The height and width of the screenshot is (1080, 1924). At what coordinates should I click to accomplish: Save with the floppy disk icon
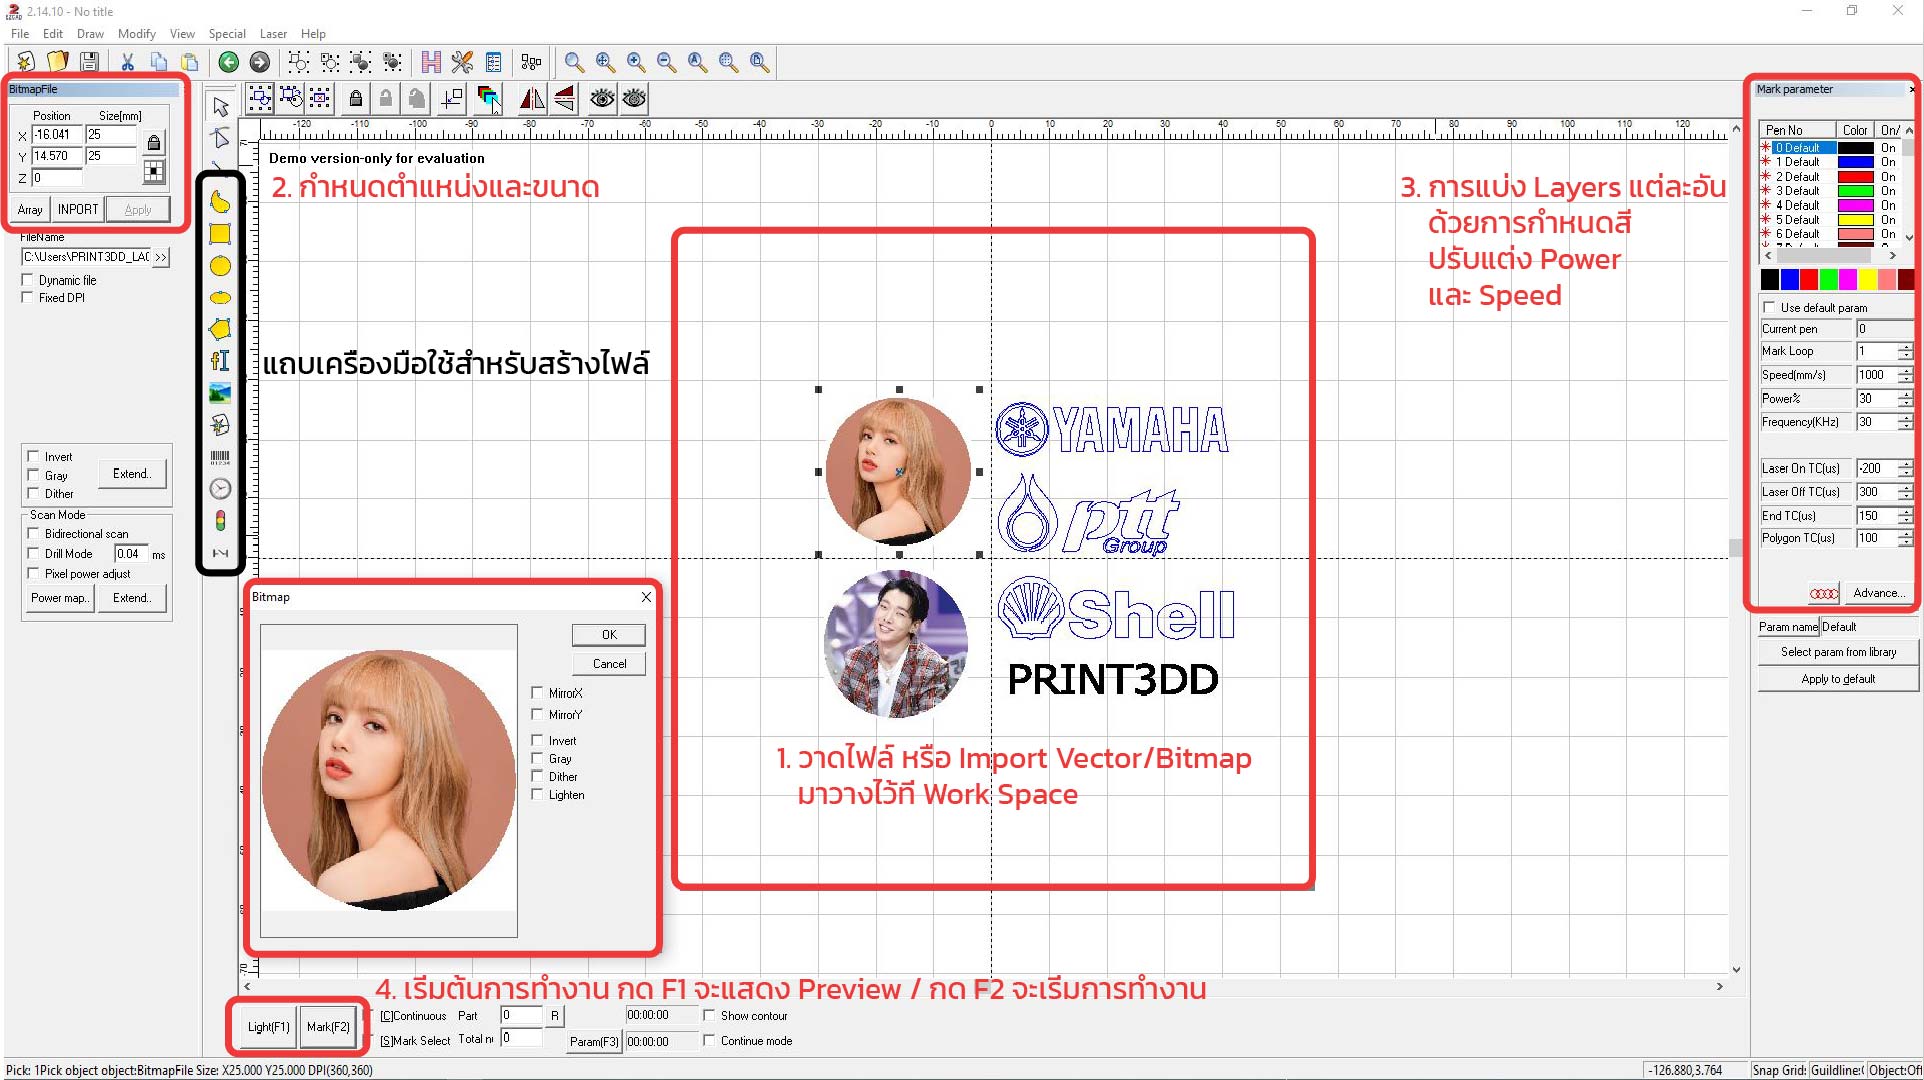[89, 62]
